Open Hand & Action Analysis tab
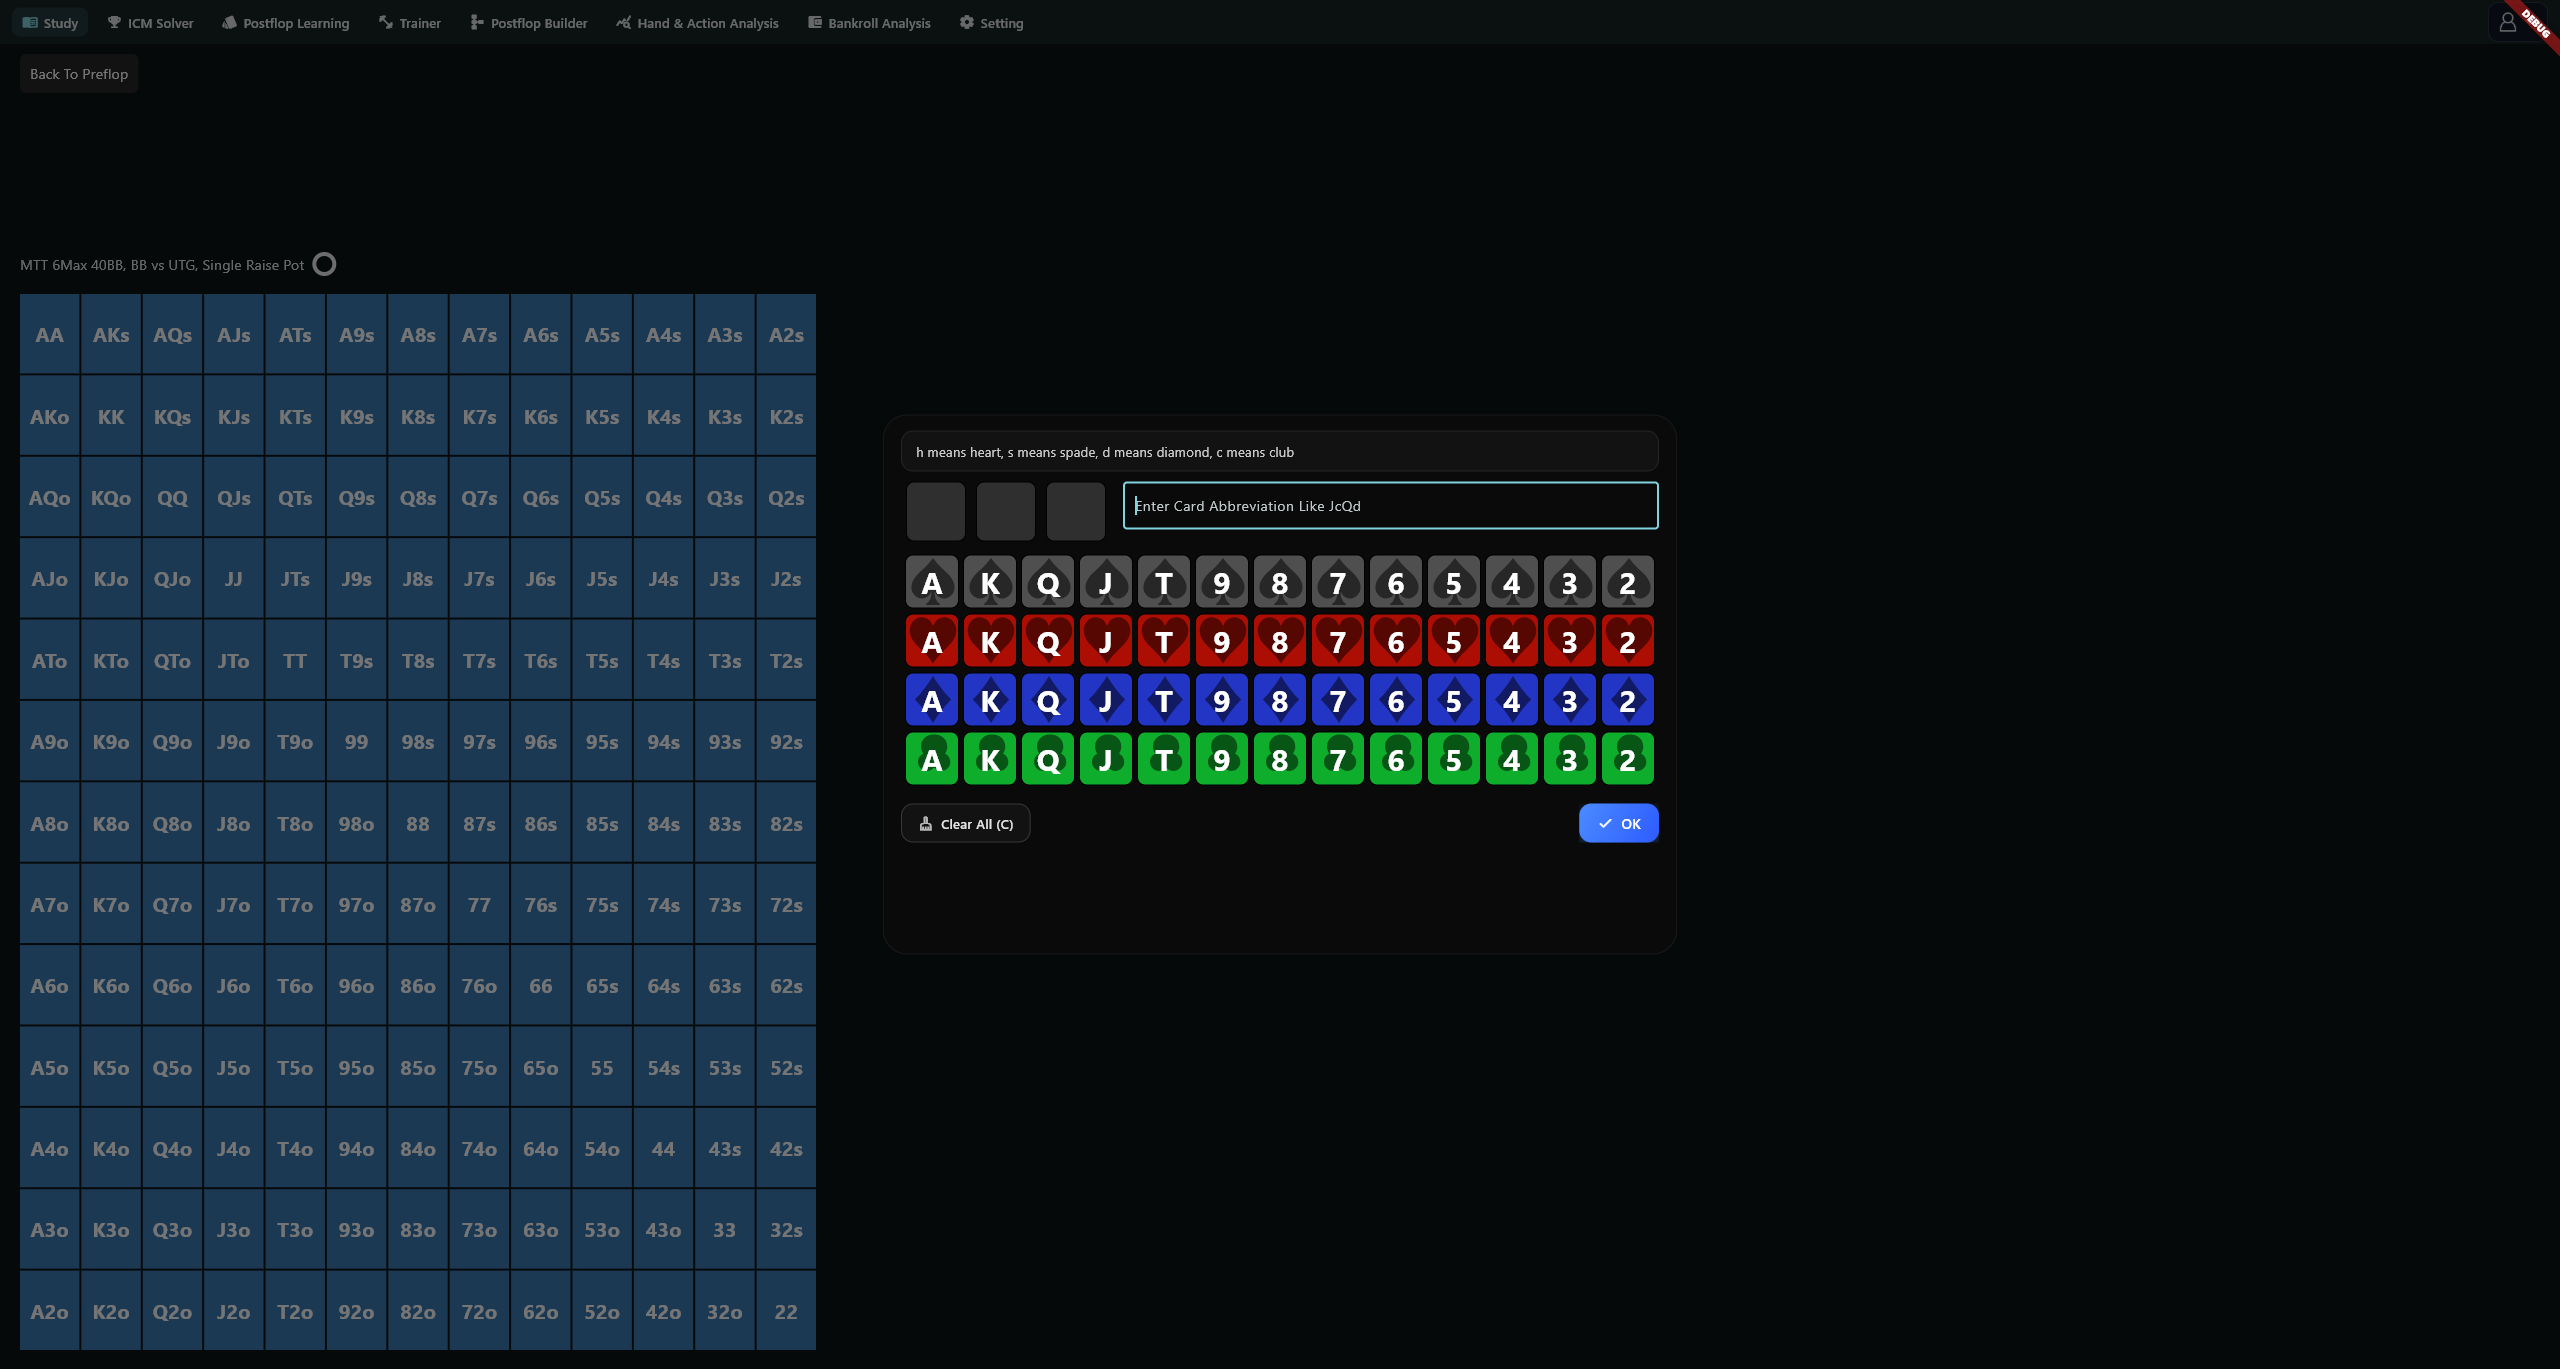Viewport: 2560px width, 1369px height. pyautogui.click(x=697, y=23)
